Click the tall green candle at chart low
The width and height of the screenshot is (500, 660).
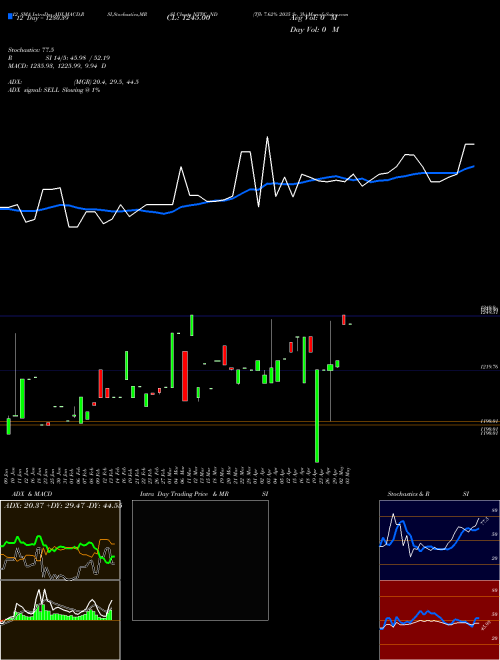[x=317, y=416]
